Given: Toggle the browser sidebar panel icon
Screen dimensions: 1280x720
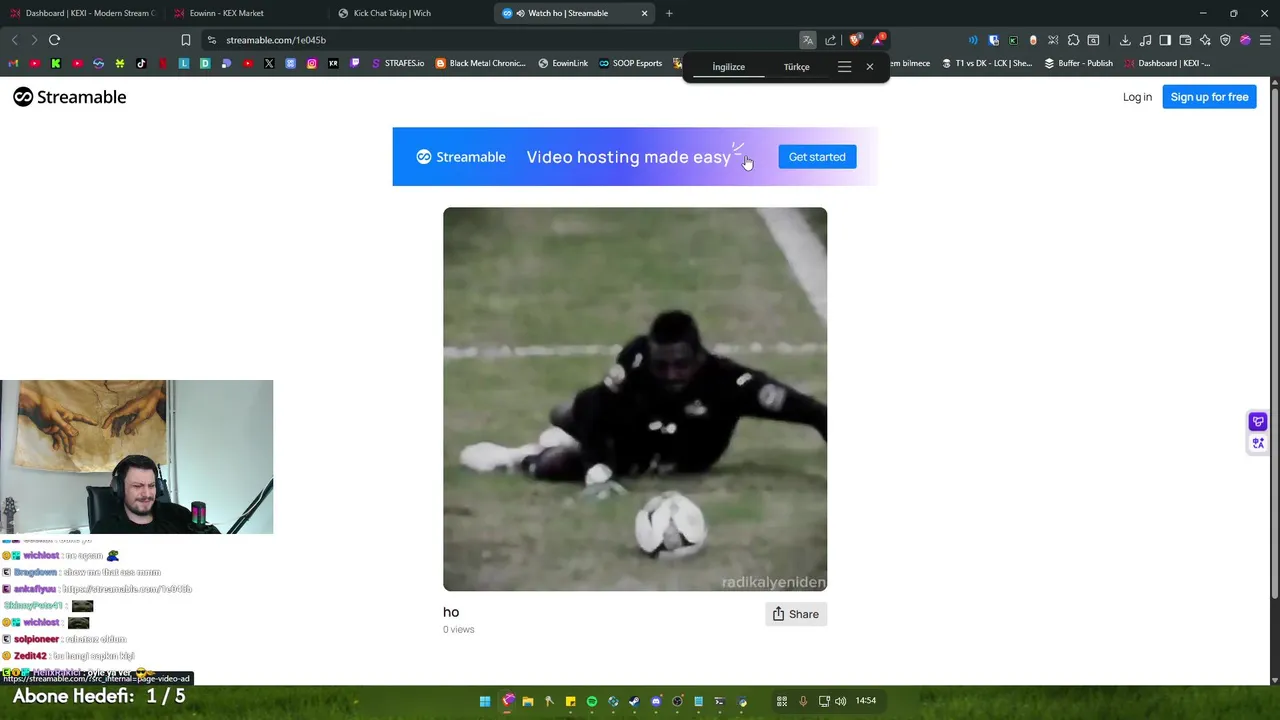Looking at the screenshot, I should [x=1165, y=40].
